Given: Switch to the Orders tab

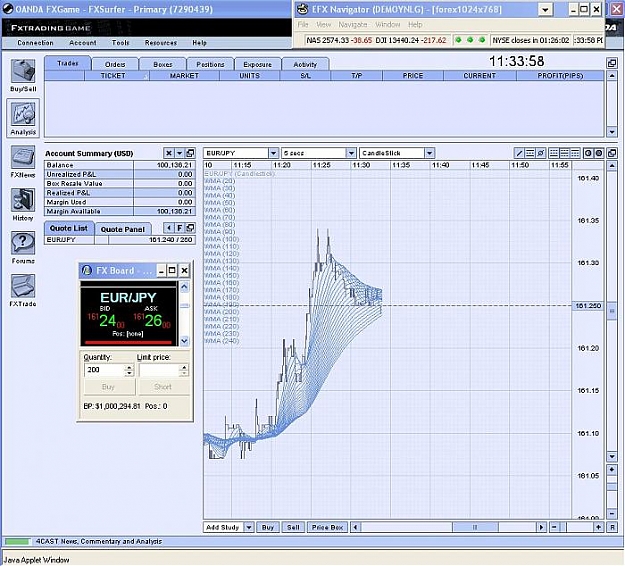Looking at the screenshot, I should (x=115, y=65).
